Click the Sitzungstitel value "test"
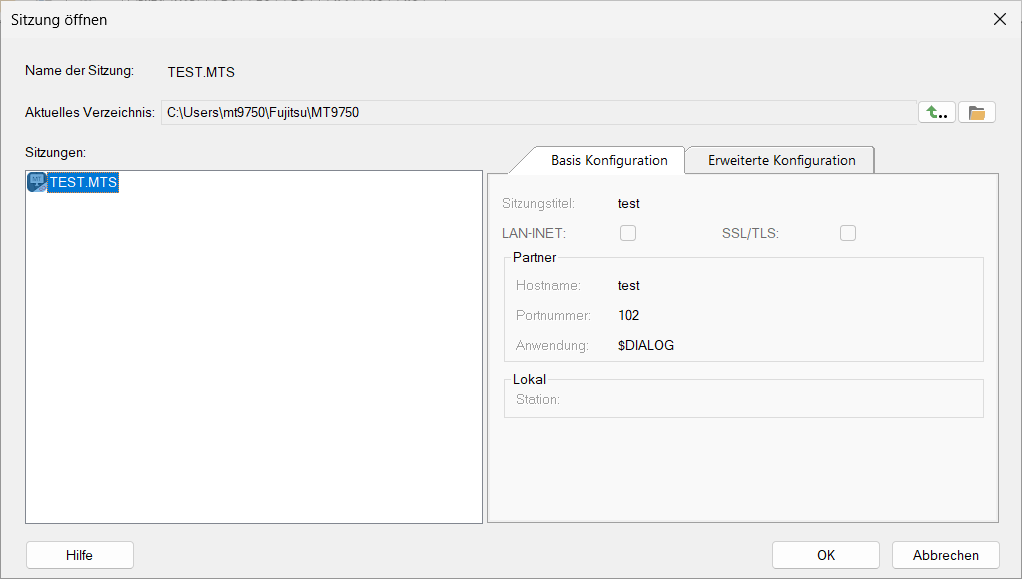The height and width of the screenshot is (579, 1022). [629, 204]
